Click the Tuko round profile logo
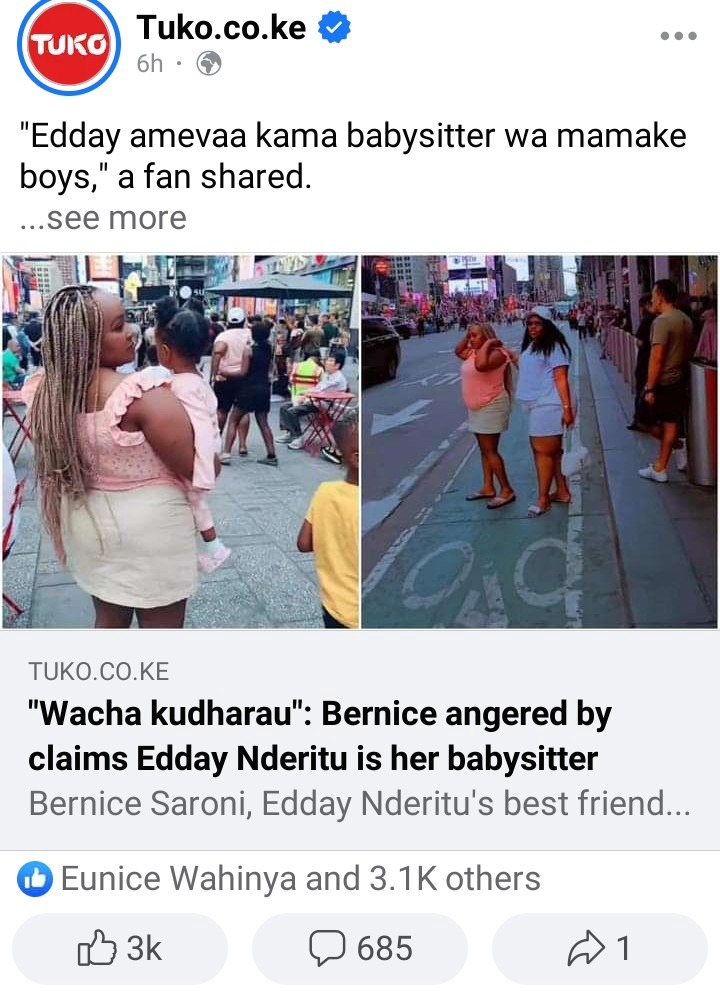 (x=68, y=46)
